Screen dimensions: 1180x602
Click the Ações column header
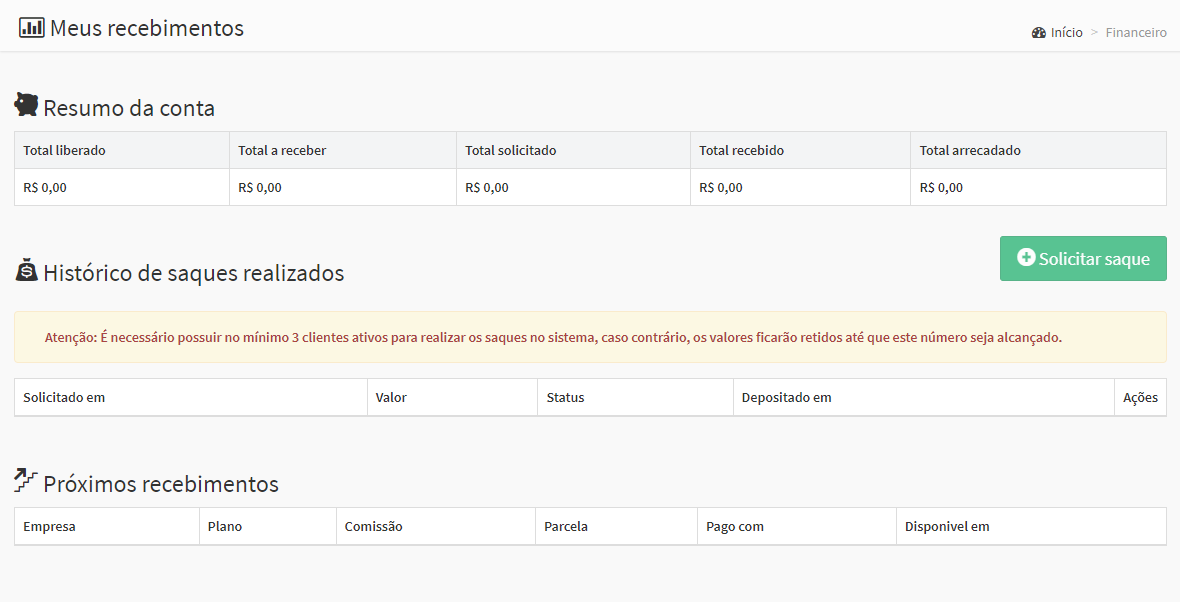(1140, 398)
